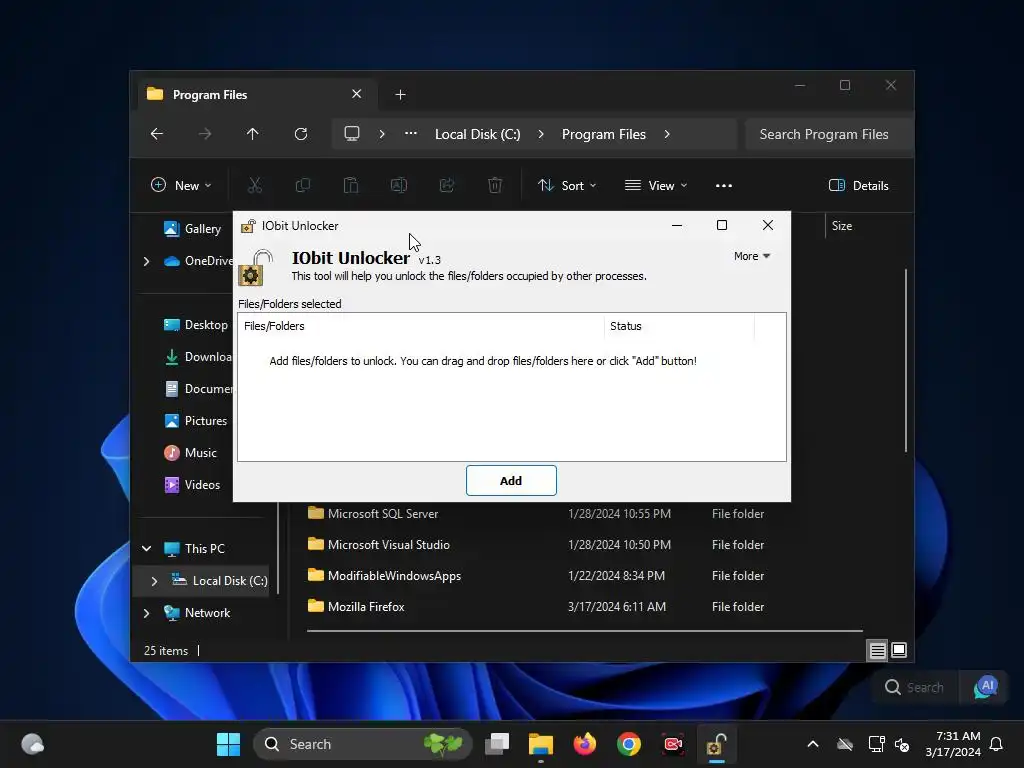
Task: Click the Rename icon in Explorer toolbar
Action: coord(399,185)
